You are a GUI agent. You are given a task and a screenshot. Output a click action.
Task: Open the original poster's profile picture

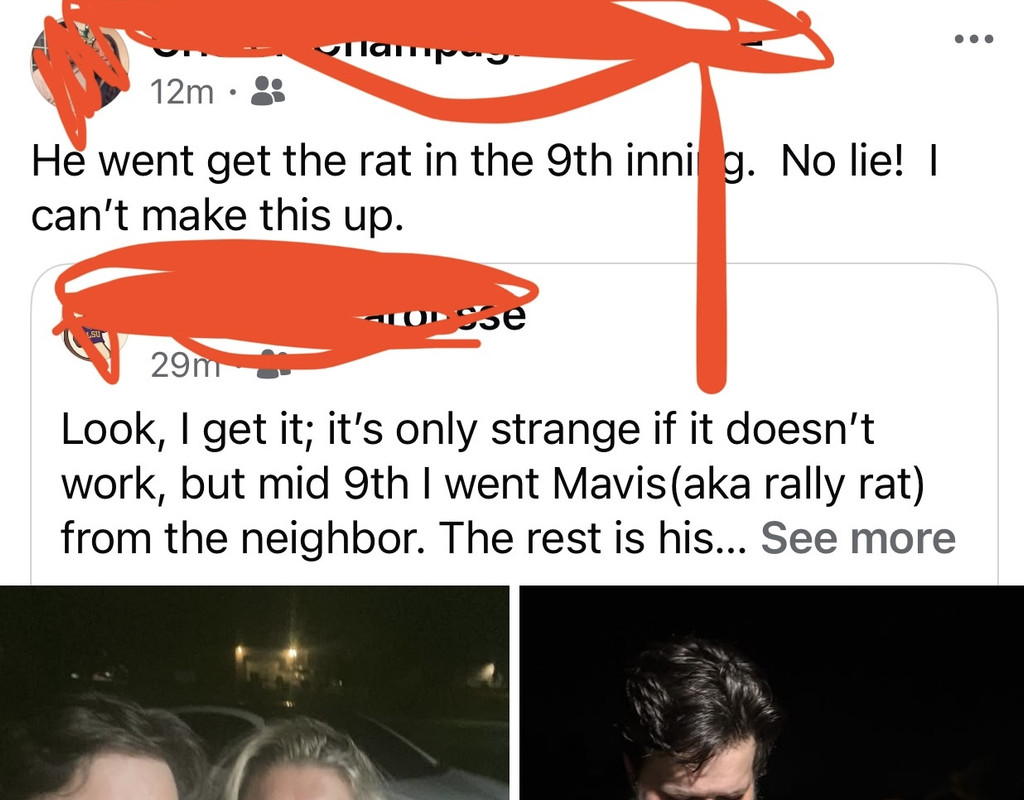point(79,65)
